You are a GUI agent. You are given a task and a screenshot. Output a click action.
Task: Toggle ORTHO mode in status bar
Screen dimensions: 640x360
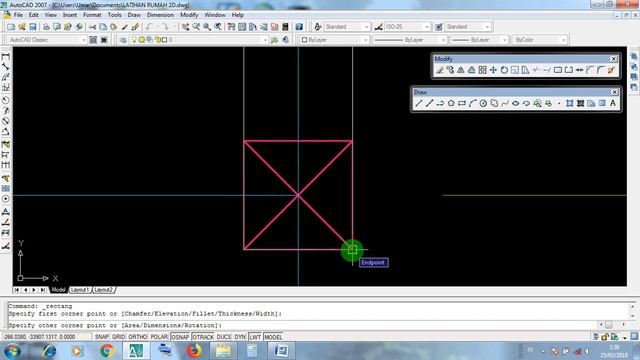138,337
